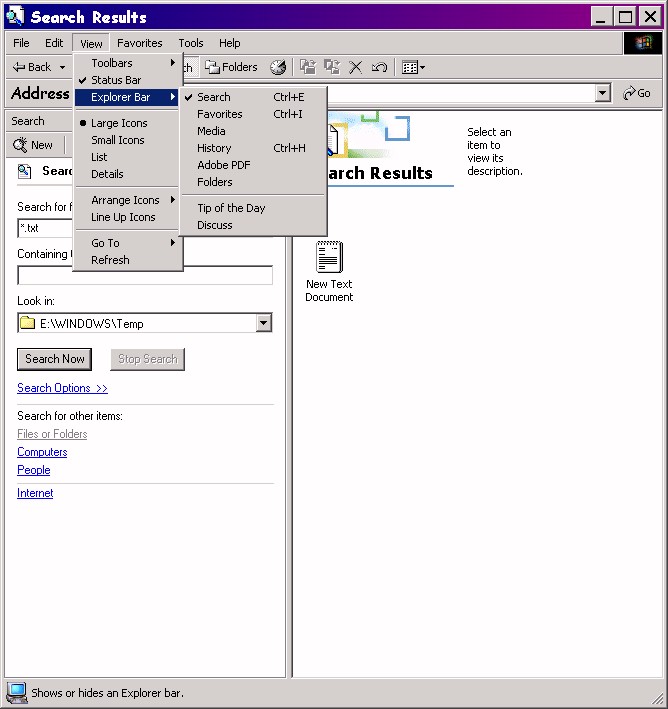Expand the Go To submenu
The height and width of the screenshot is (709, 668).
click(x=127, y=243)
